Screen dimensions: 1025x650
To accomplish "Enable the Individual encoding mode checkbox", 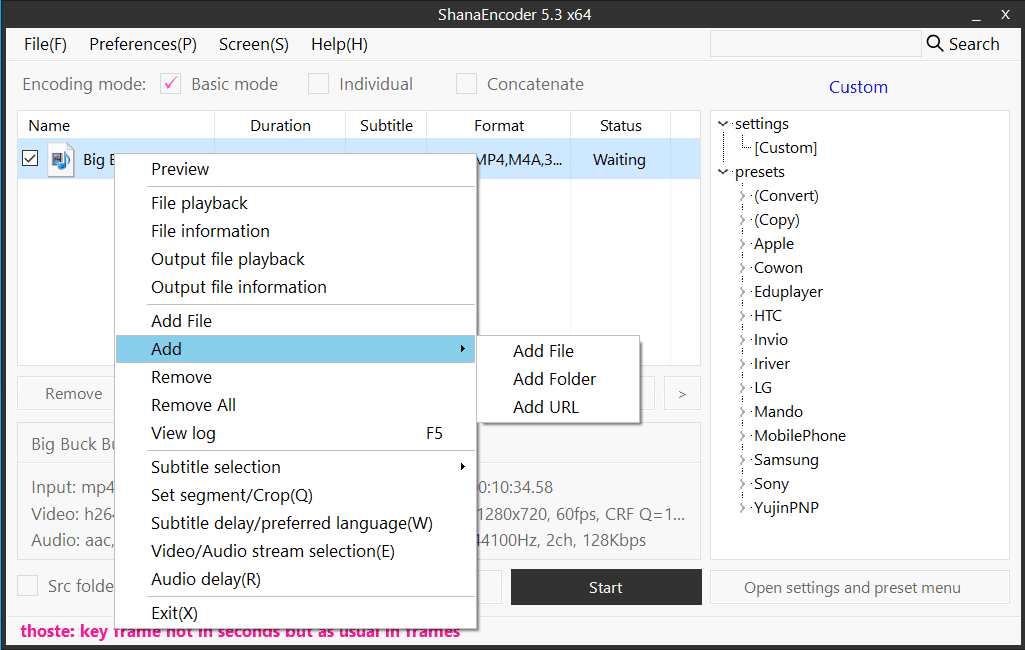I will (318, 84).
